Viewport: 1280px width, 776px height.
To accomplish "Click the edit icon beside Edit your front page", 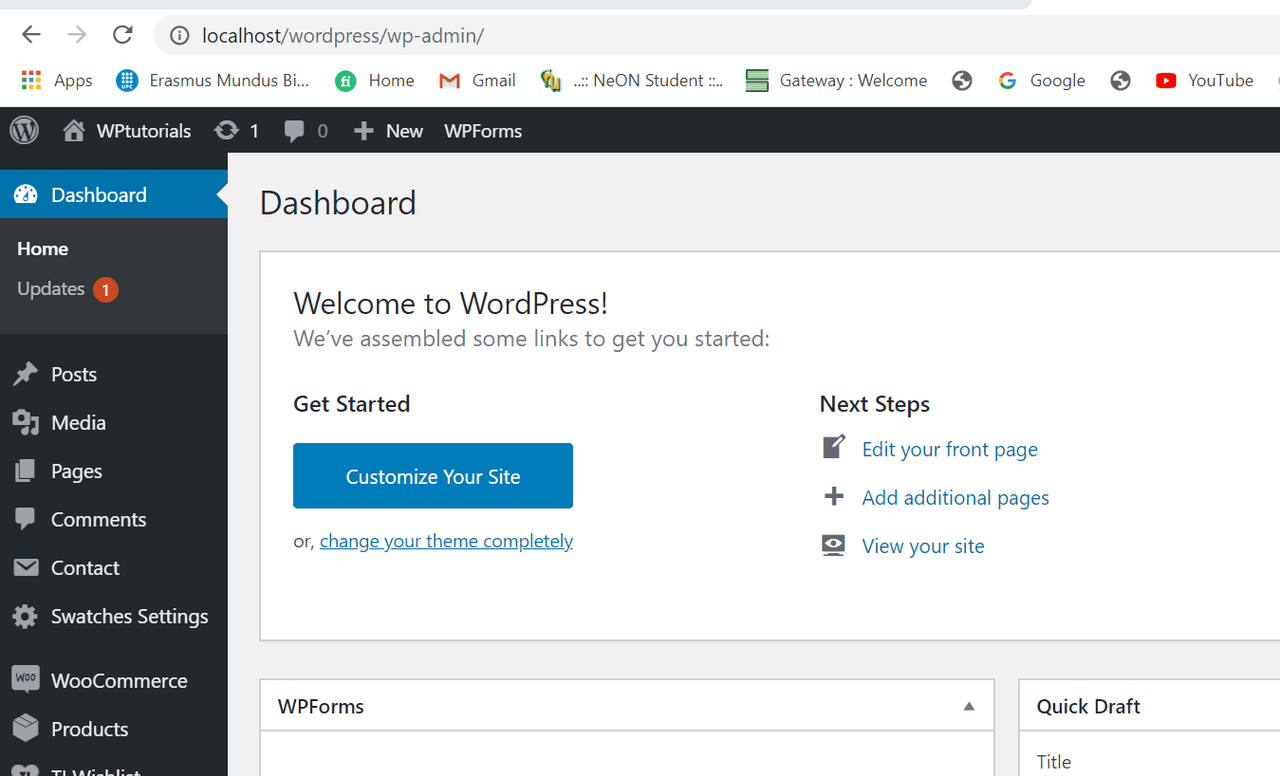I will click(x=834, y=447).
